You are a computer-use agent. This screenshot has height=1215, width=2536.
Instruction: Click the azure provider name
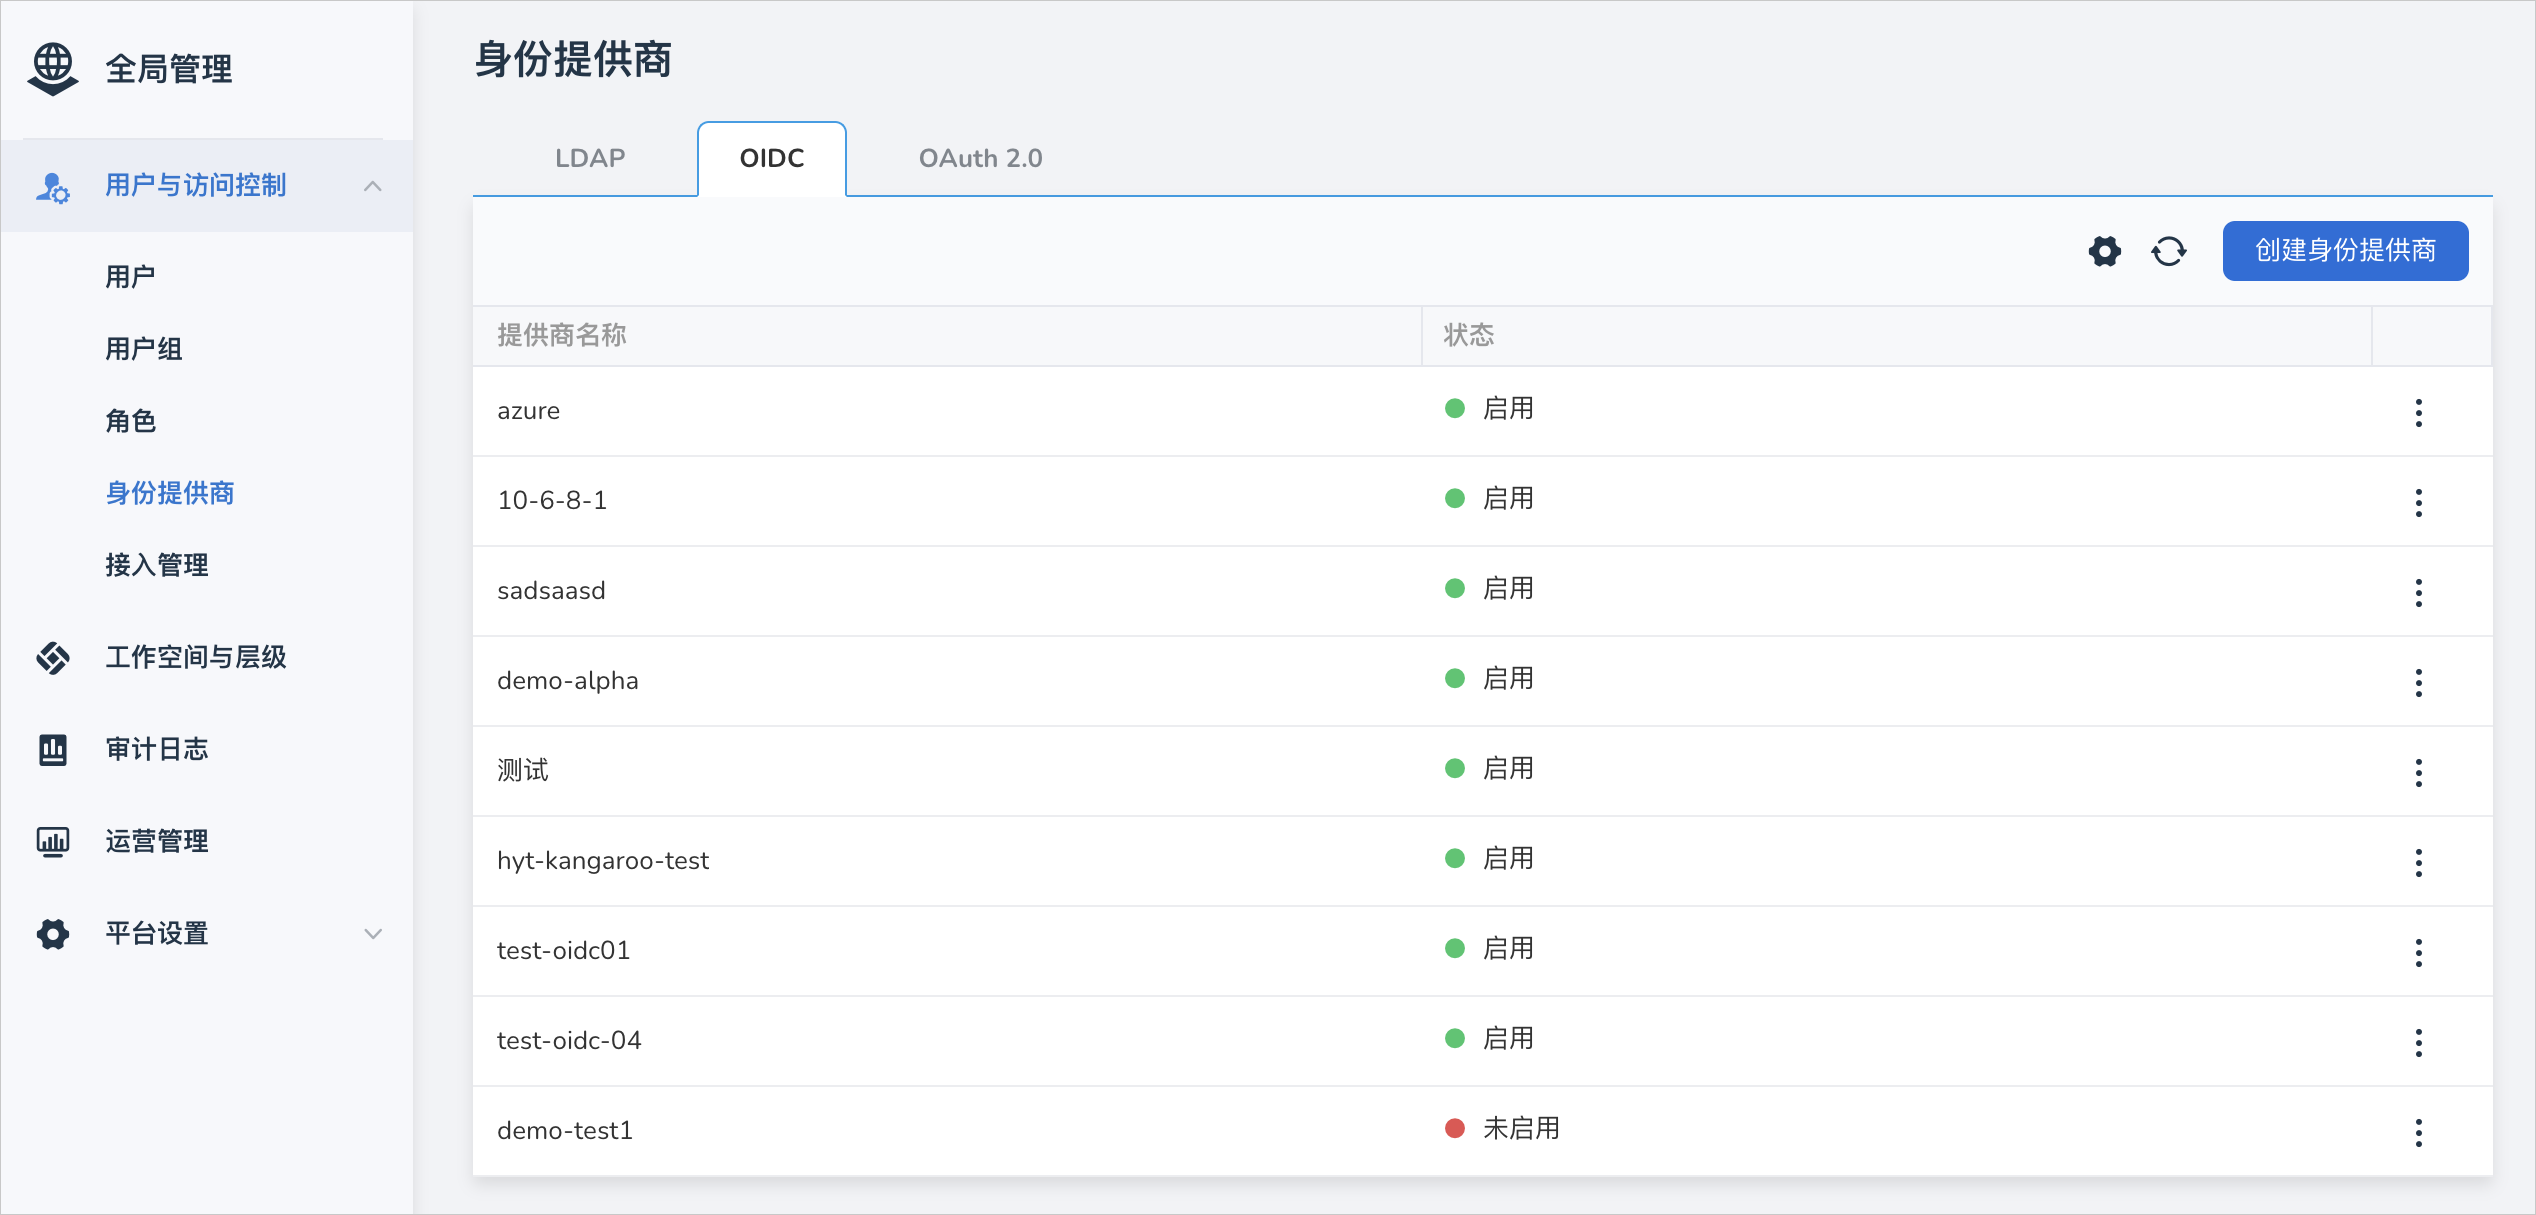coord(529,411)
